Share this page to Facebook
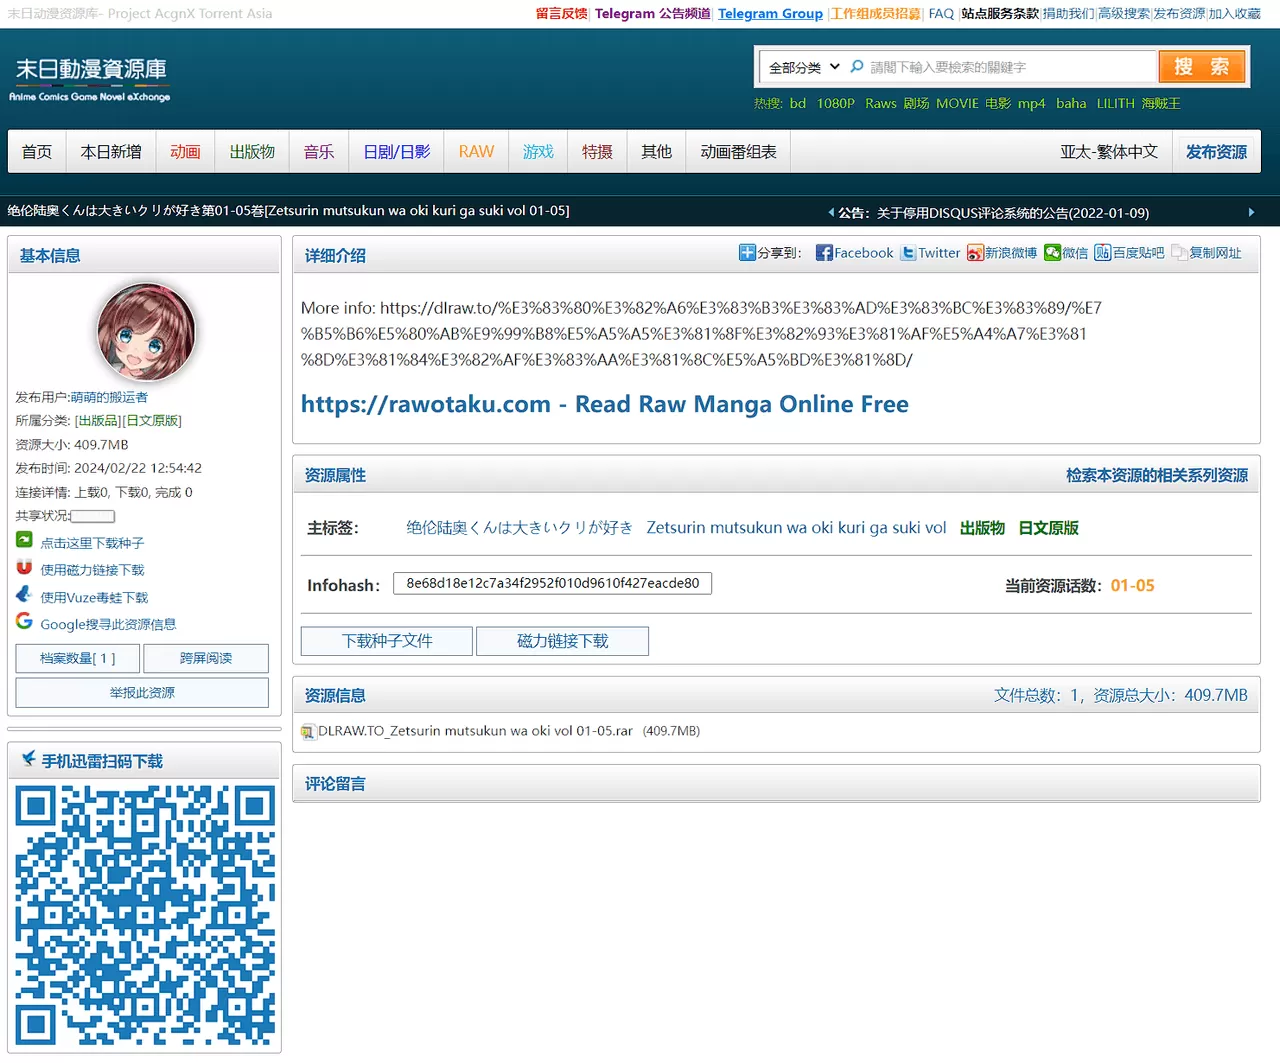The image size is (1280, 1063). [x=854, y=252]
